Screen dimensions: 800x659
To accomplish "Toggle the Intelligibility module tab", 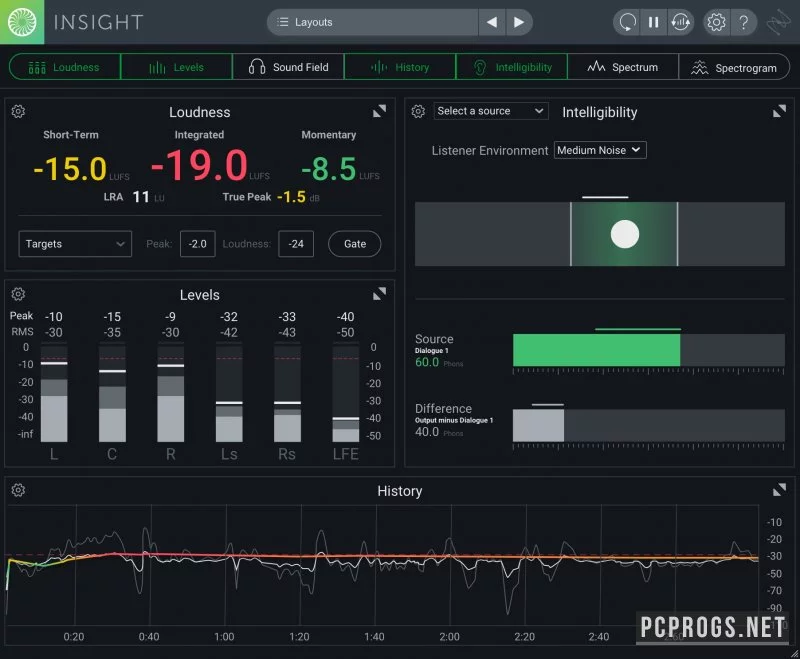I will [x=512, y=67].
